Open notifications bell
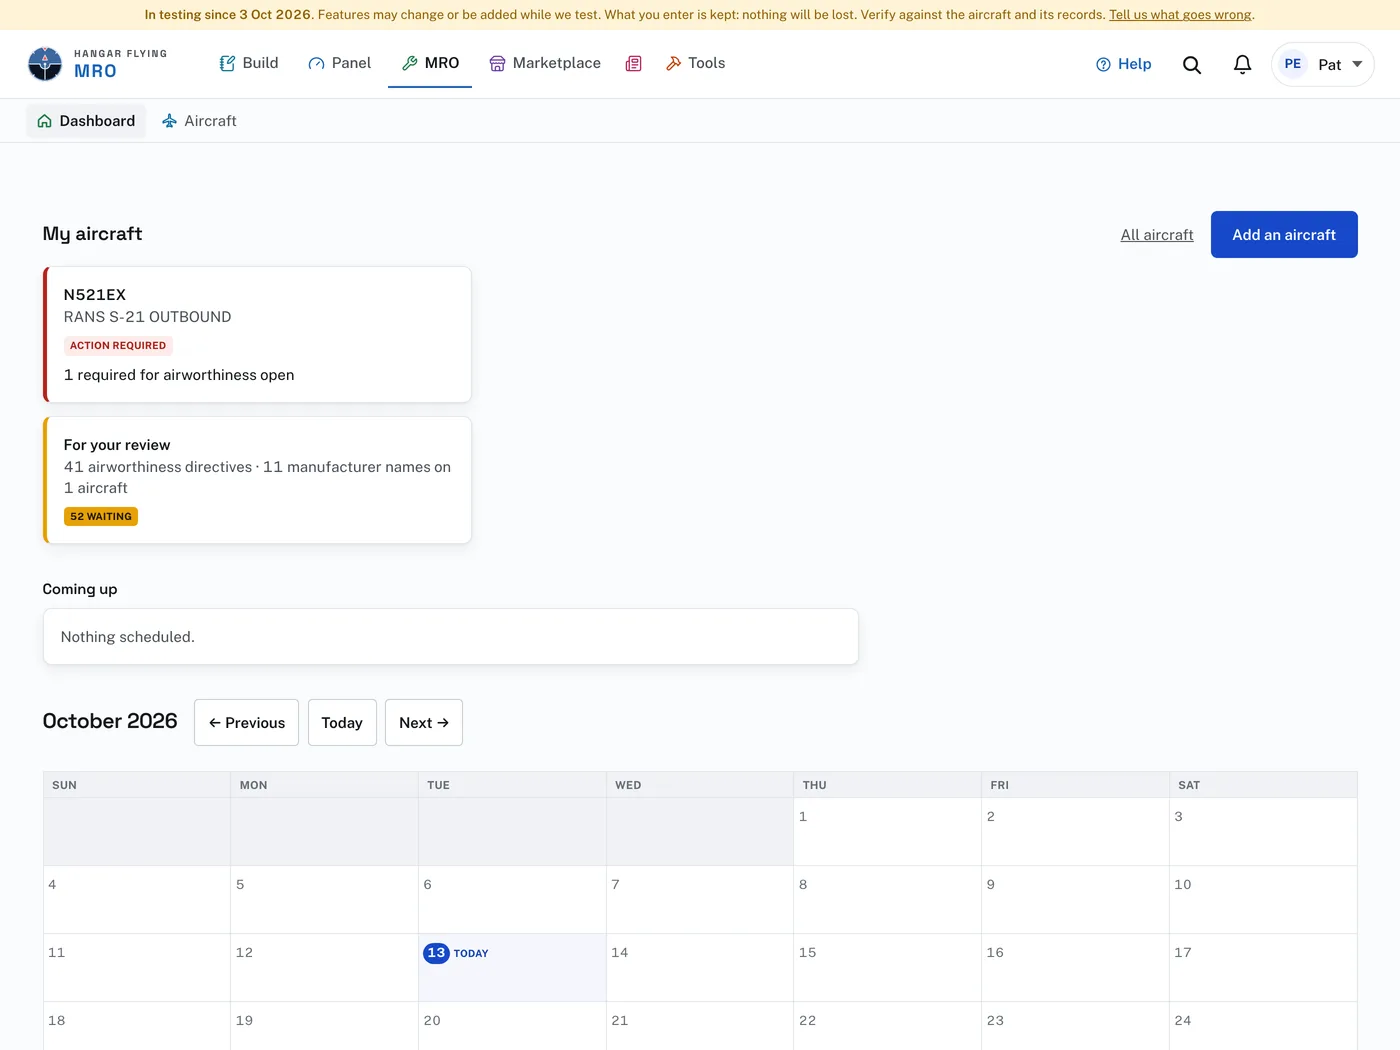Image resolution: width=1400 pixels, height=1050 pixels. tap(1242, 64)
